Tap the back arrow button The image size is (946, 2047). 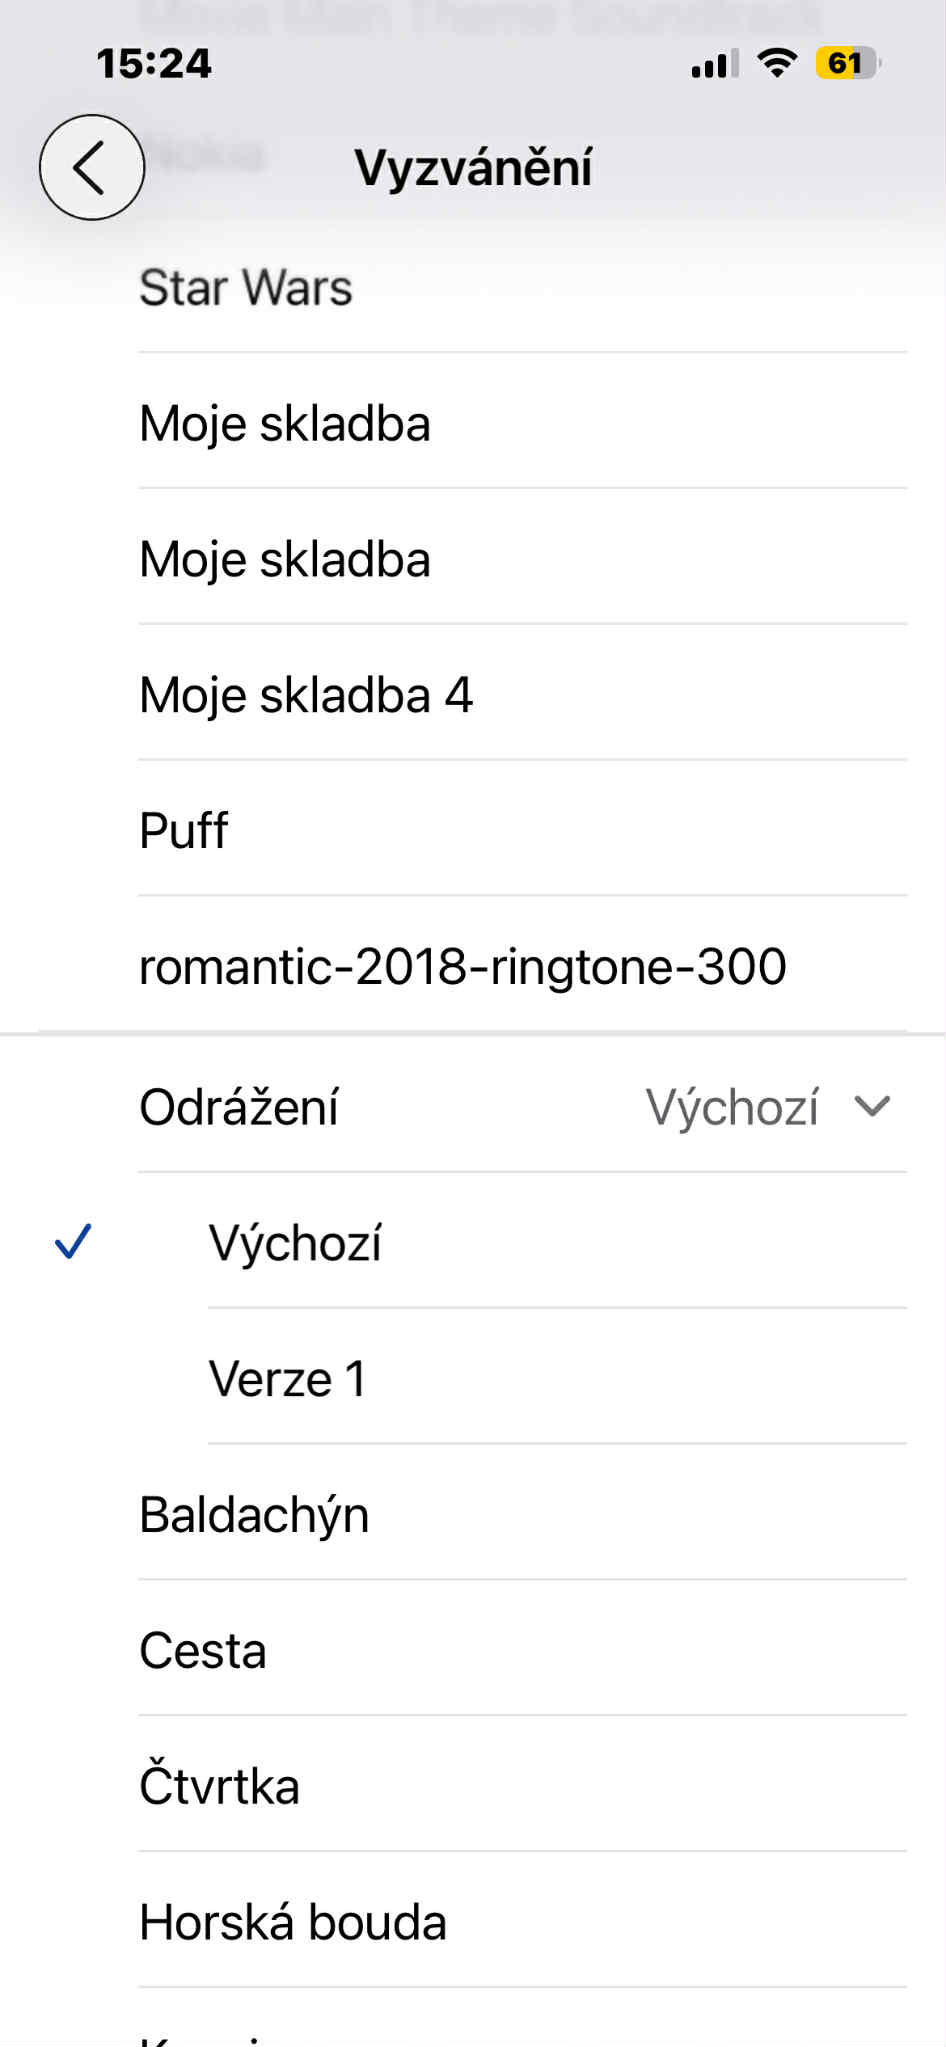click(91, 167)
